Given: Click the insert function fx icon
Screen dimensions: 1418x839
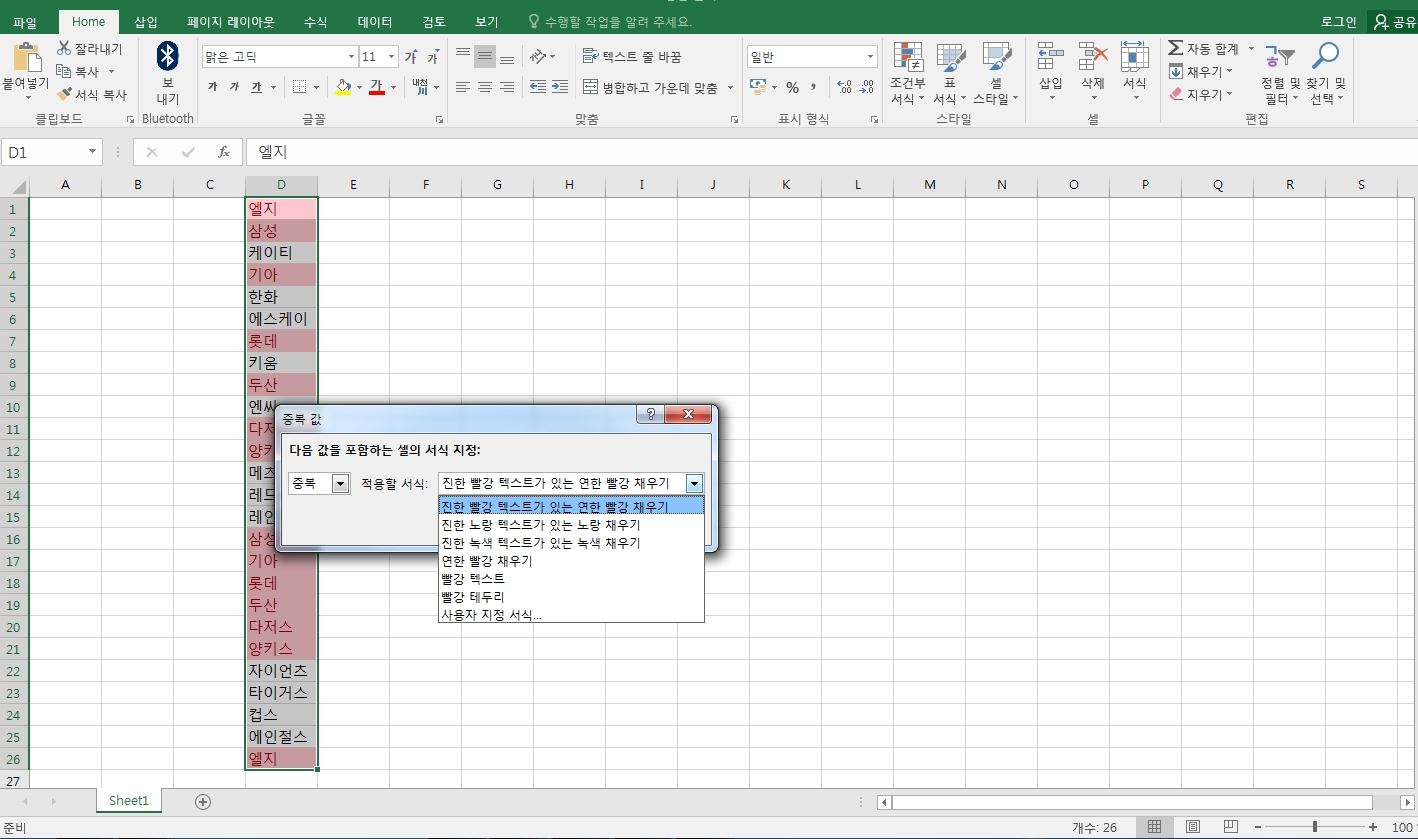Looking at the screenshot, I should point(224,152).
